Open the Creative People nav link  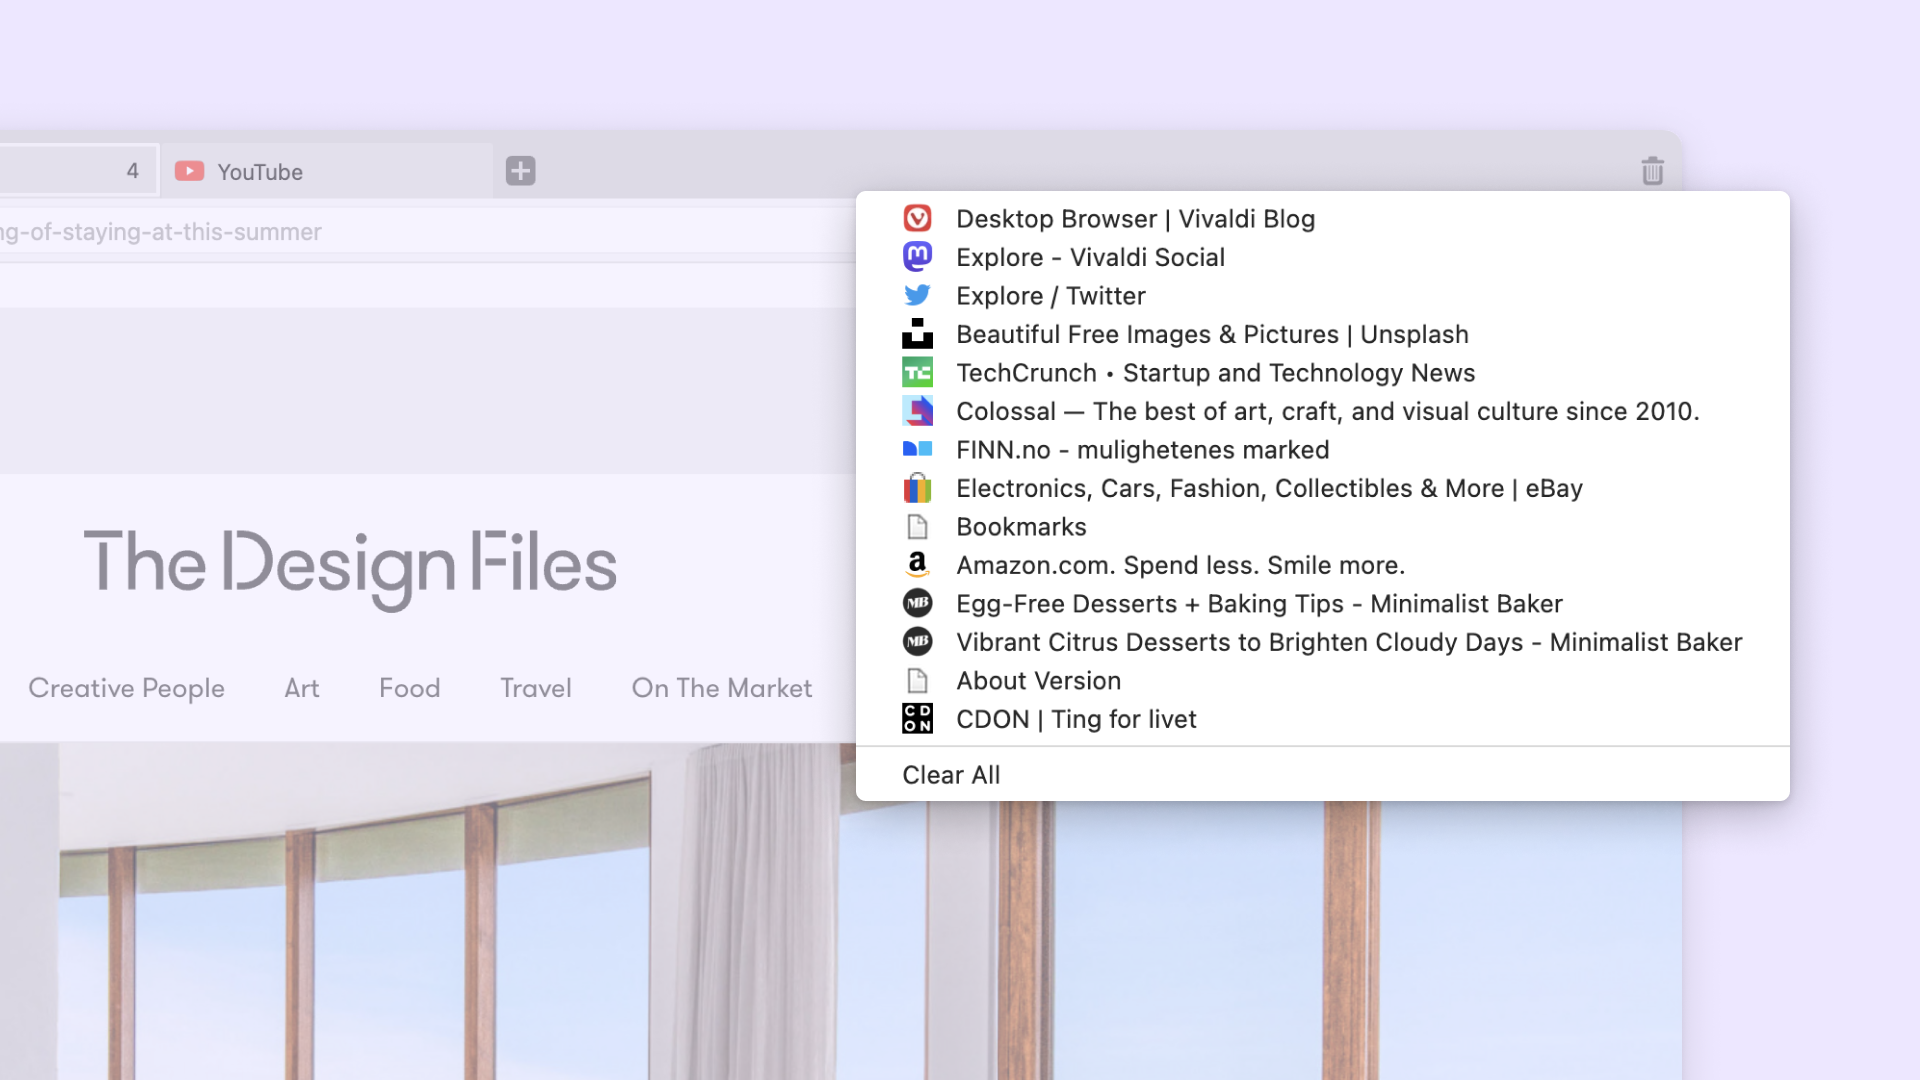(x=126, y=688)
